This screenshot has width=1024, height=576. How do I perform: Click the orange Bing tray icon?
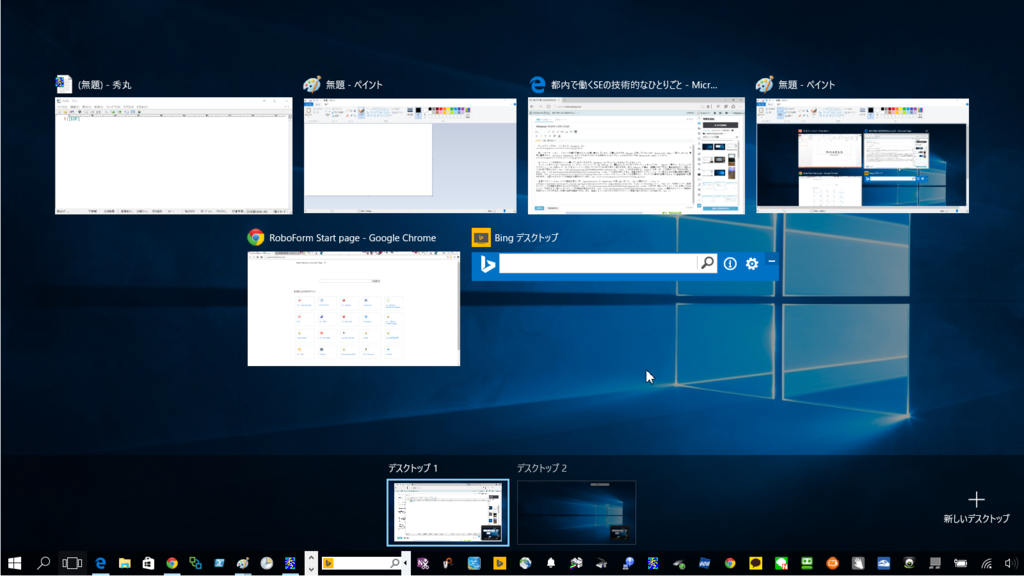tap(500, 563)
